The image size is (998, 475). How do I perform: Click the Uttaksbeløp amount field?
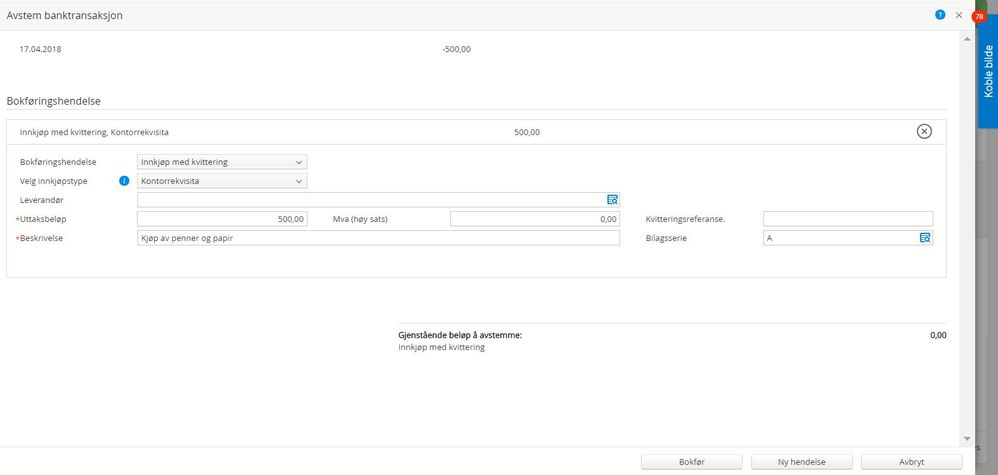[222, 219]
